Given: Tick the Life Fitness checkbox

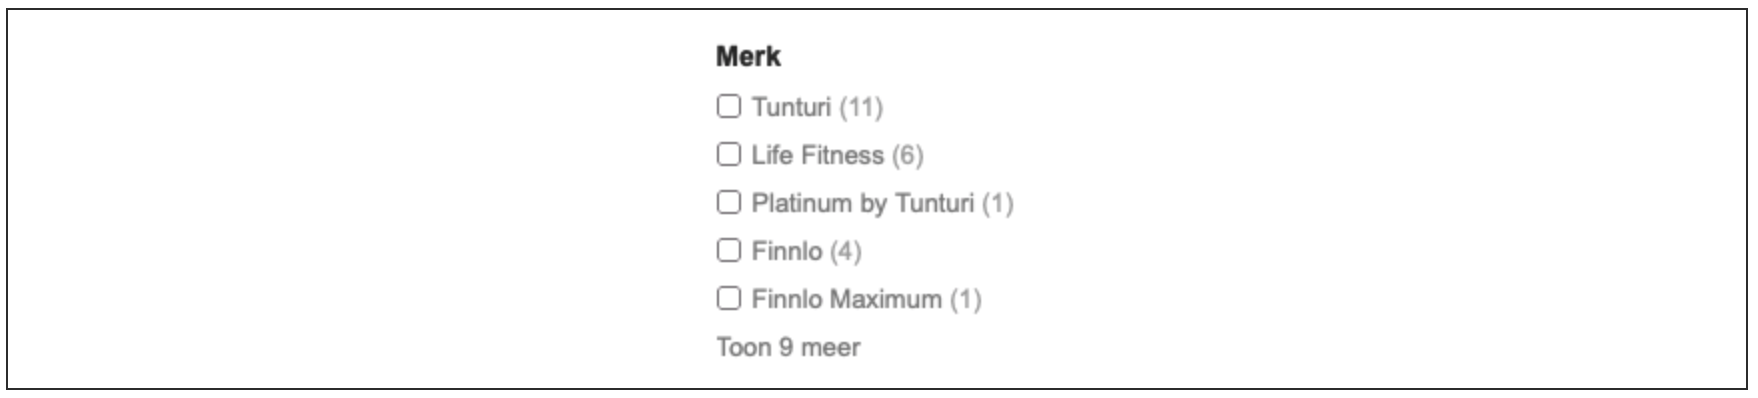Looking at the screenshot, I should [729, 154].
